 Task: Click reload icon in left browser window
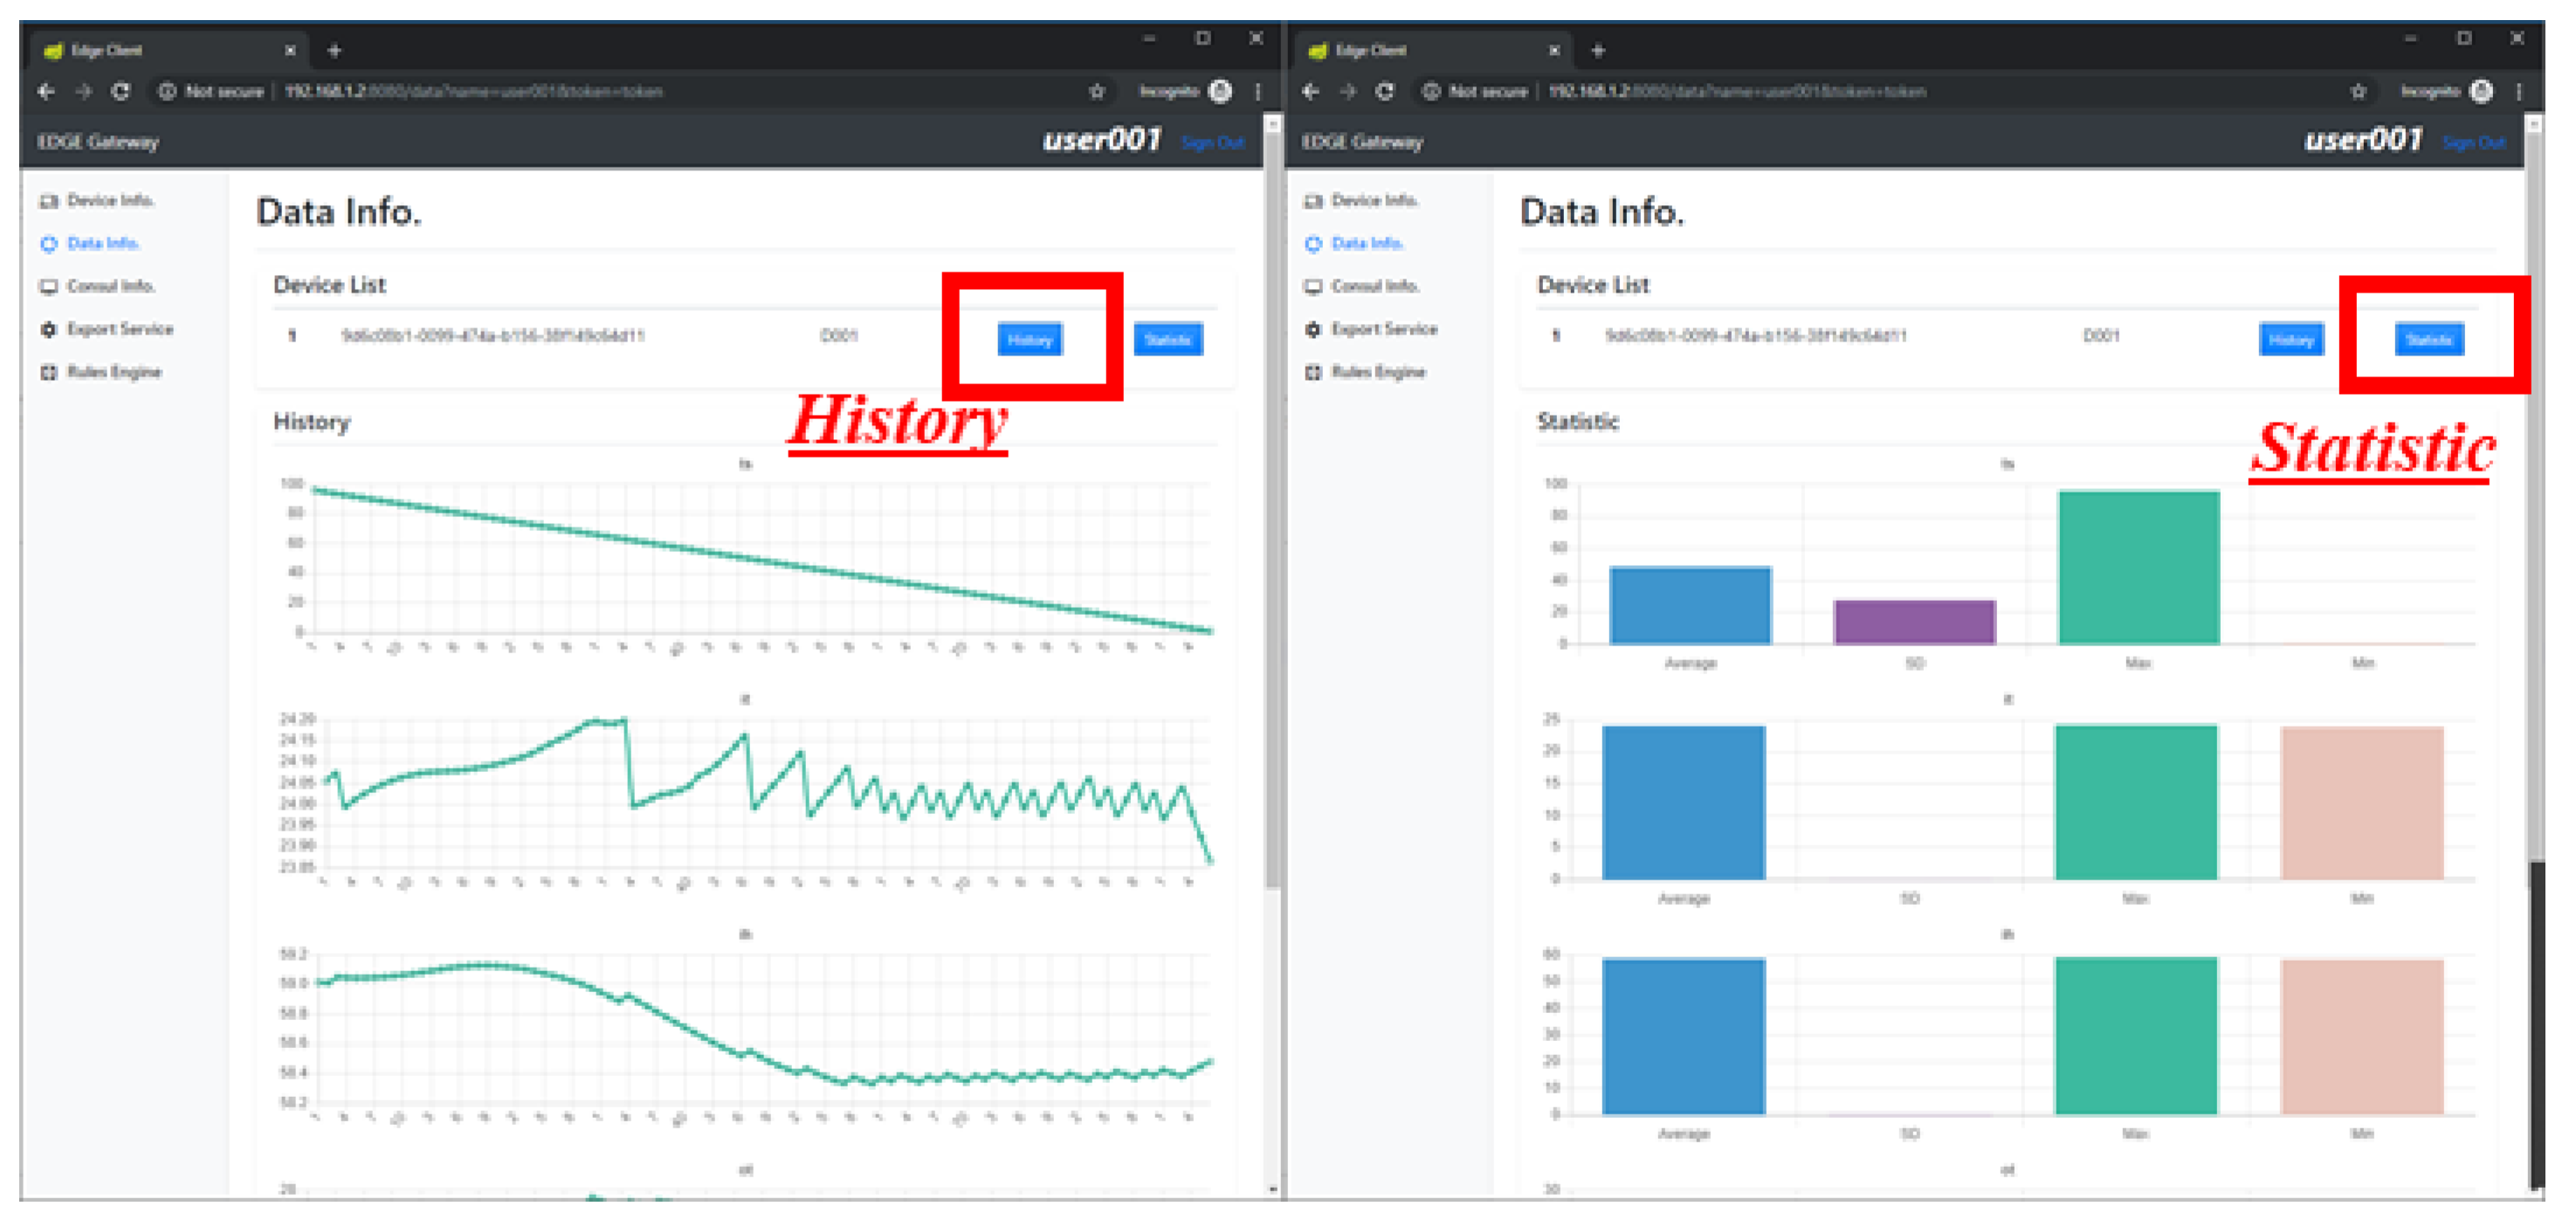tap(121, 91)
